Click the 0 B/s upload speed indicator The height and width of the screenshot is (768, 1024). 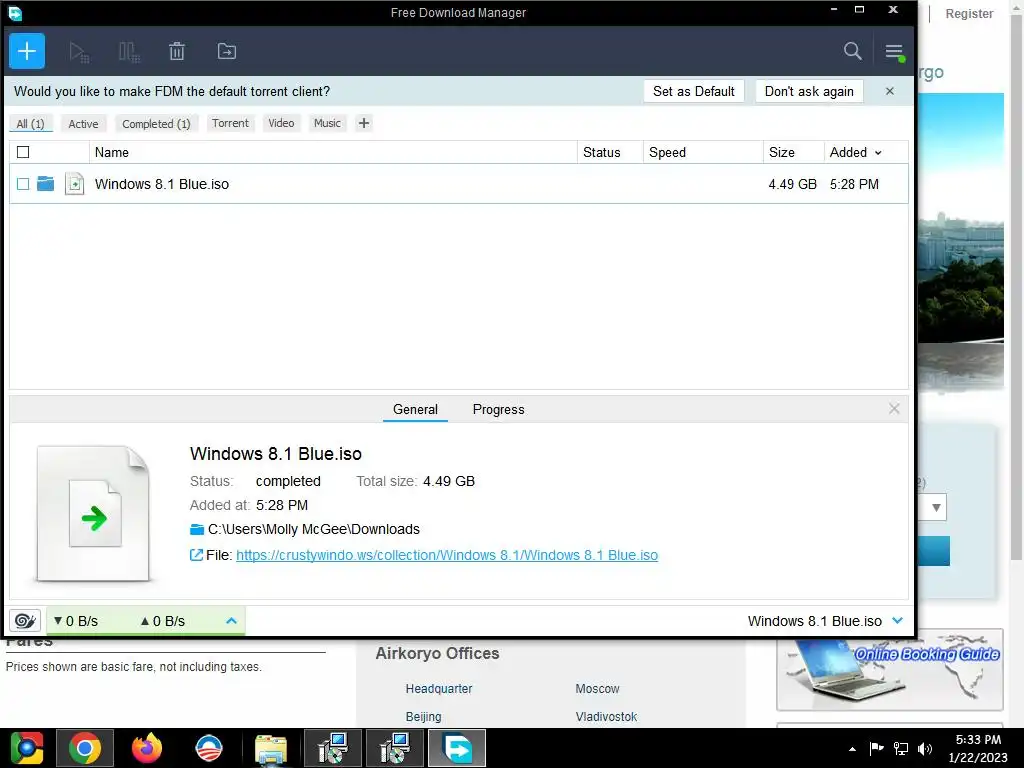pyautogui.click(x=163, y=621)
